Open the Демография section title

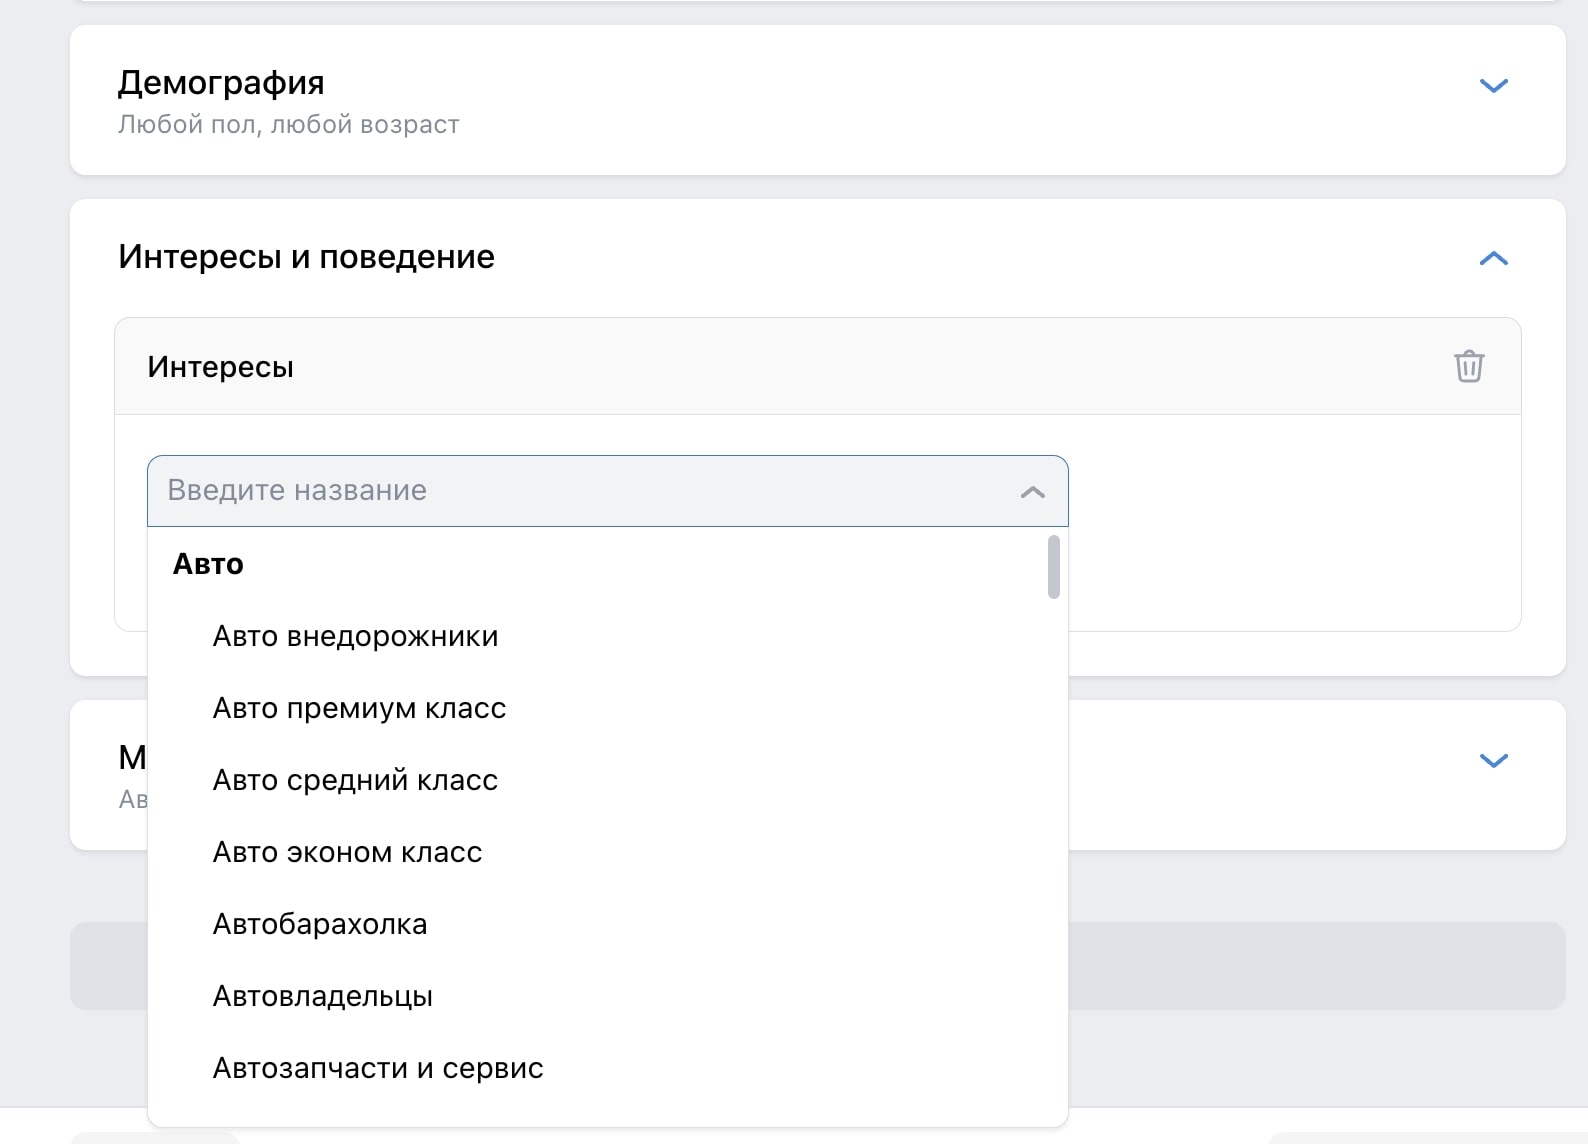[221, 82]
